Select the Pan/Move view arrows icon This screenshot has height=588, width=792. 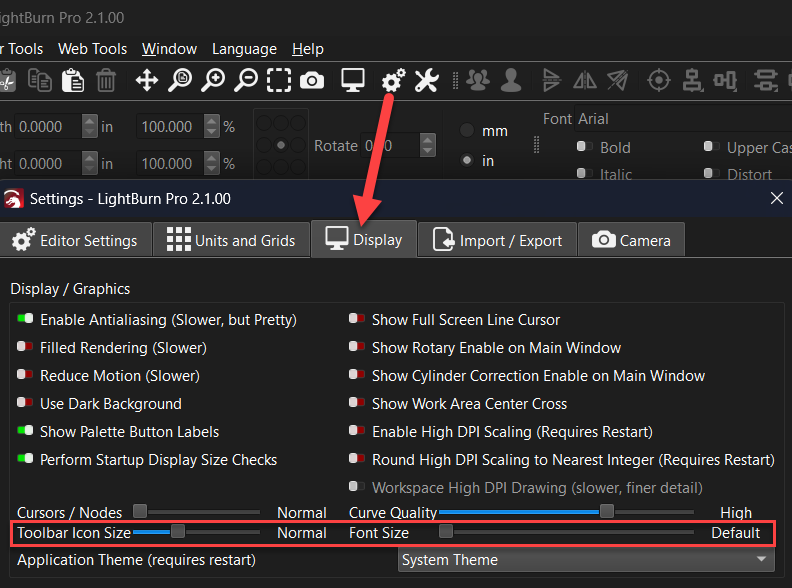pos(146,80)
